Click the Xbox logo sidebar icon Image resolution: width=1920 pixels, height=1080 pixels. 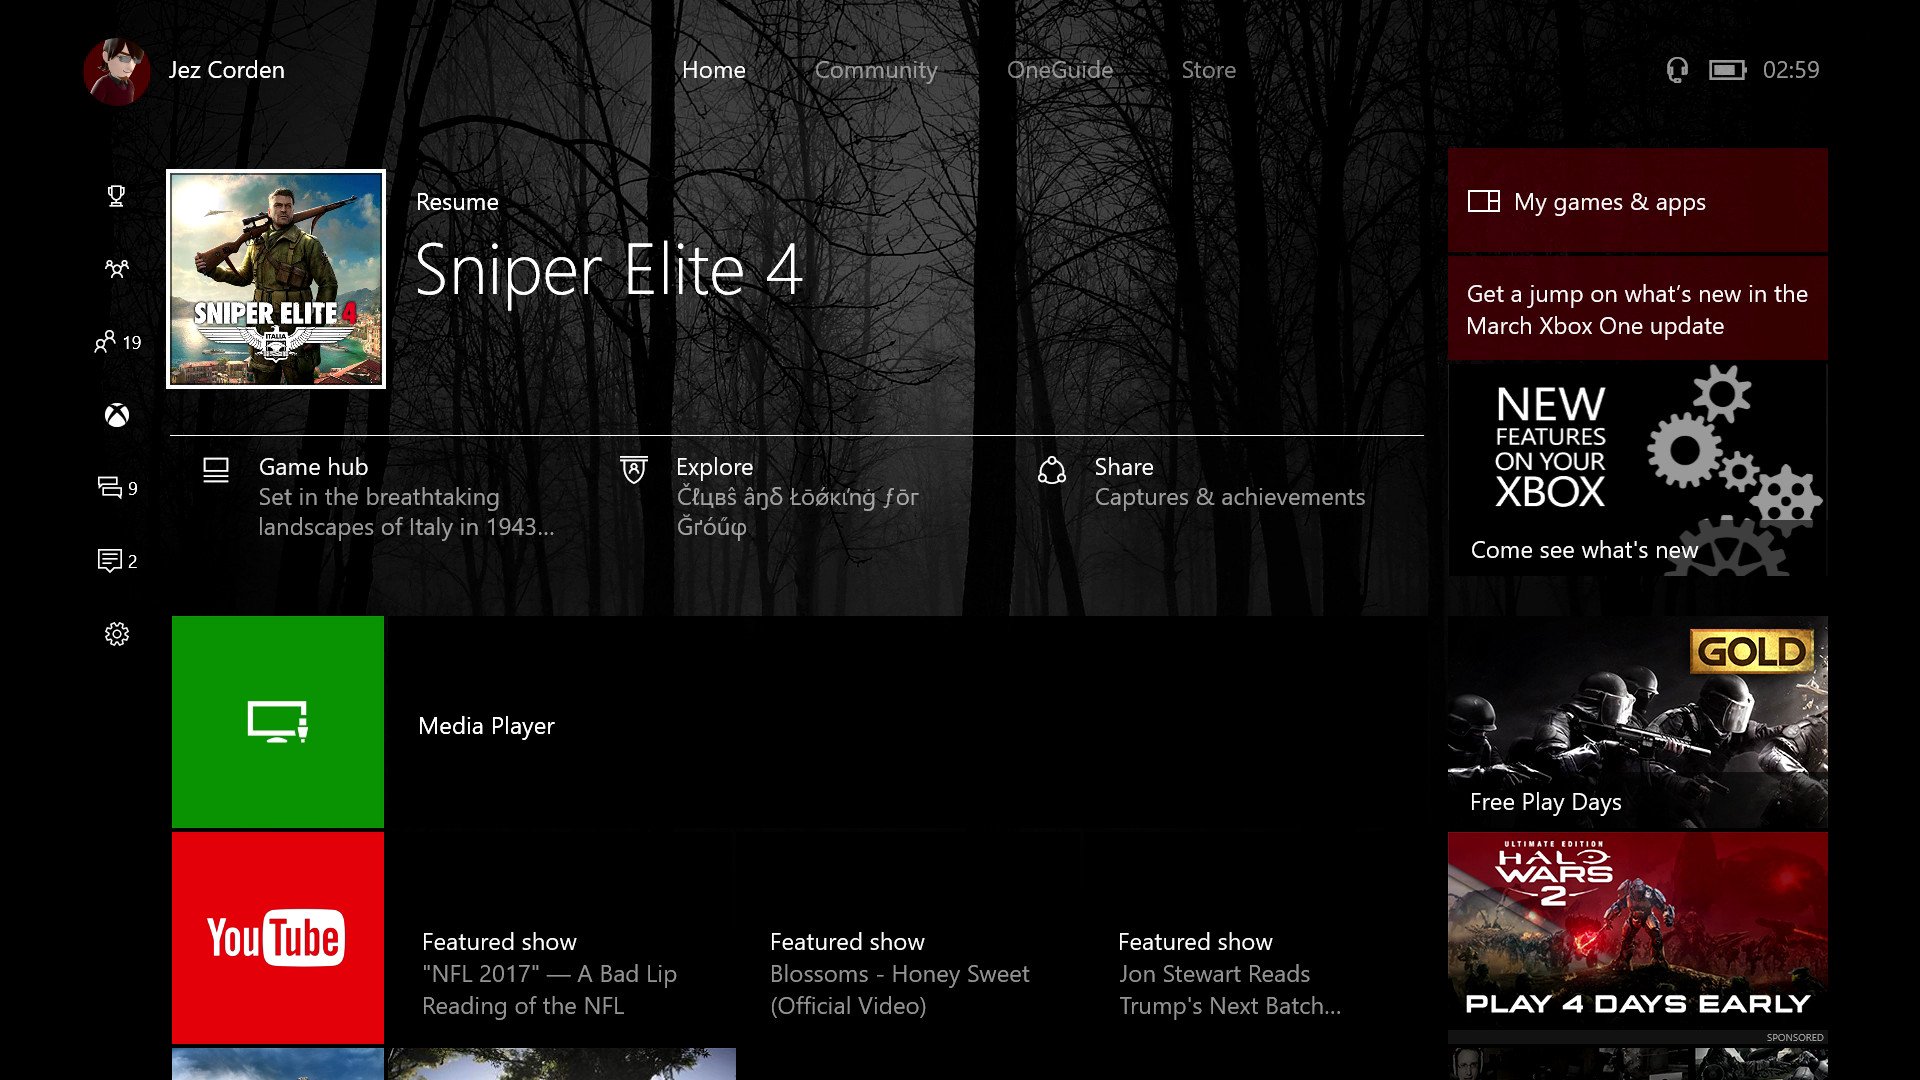[117, 415]
